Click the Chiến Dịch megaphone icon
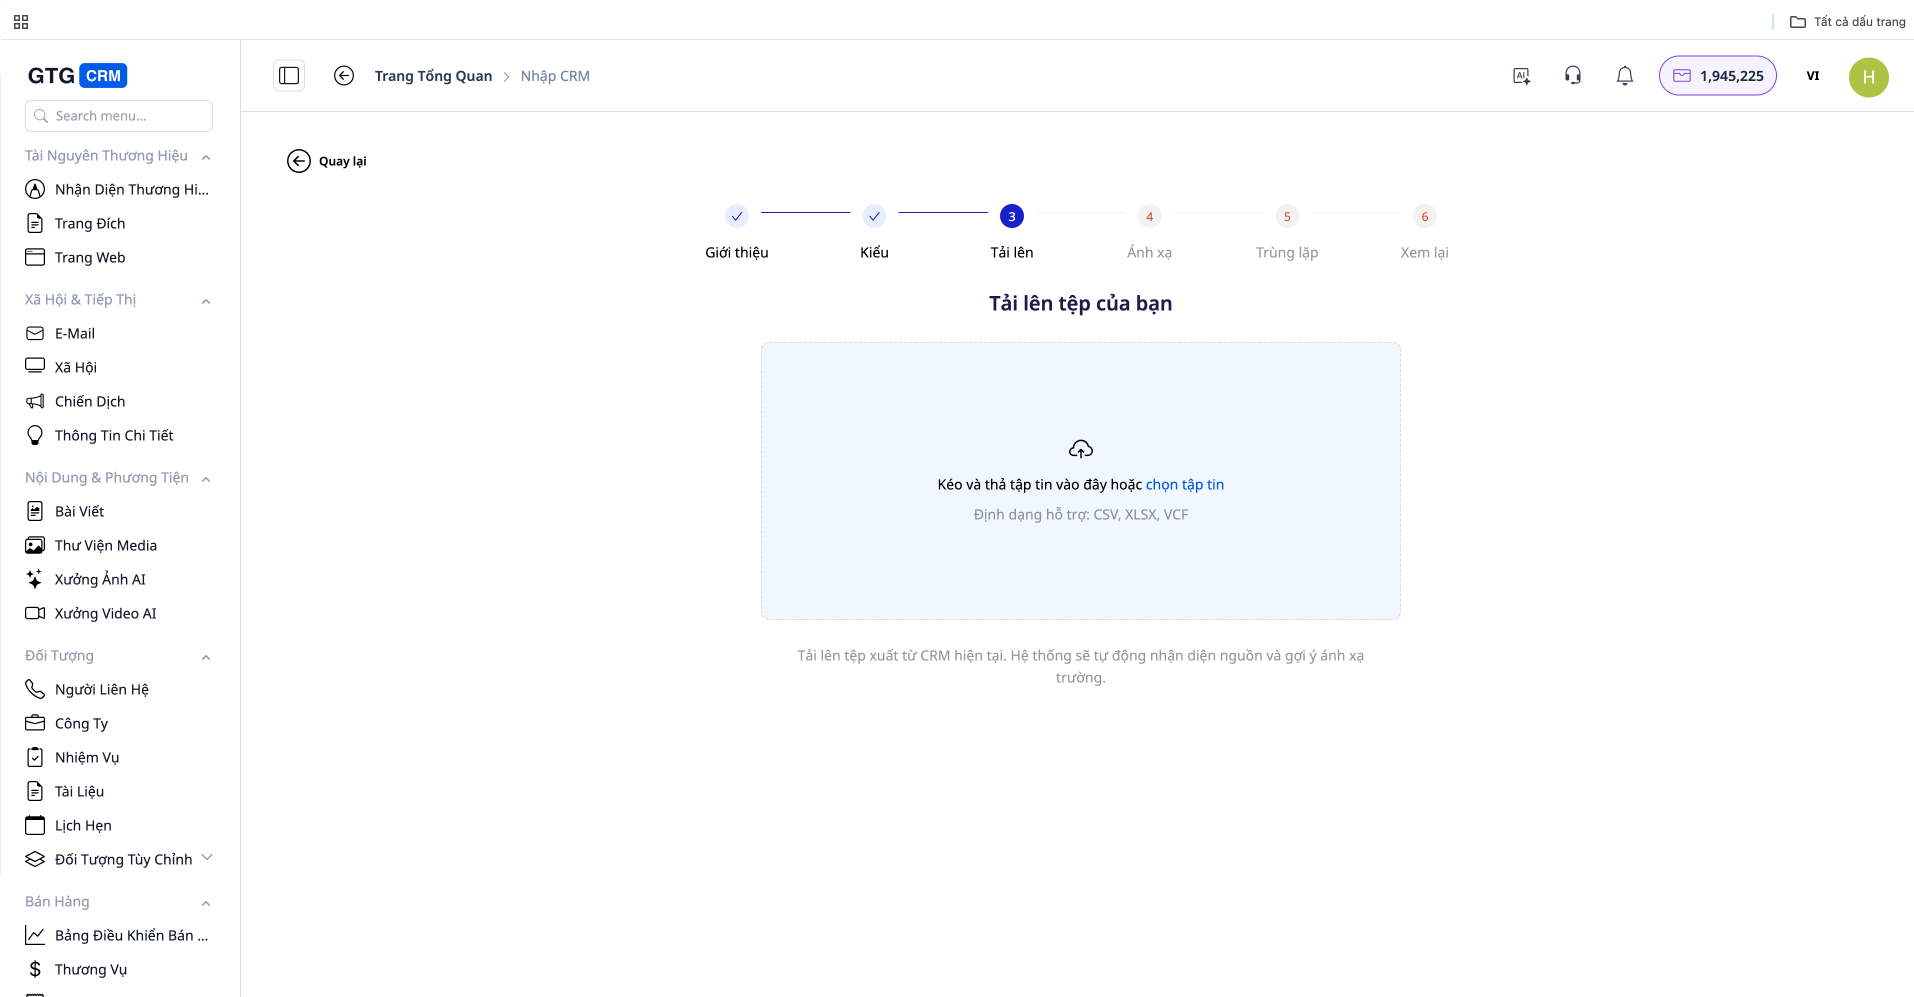1914x997 pixels. 35,401
